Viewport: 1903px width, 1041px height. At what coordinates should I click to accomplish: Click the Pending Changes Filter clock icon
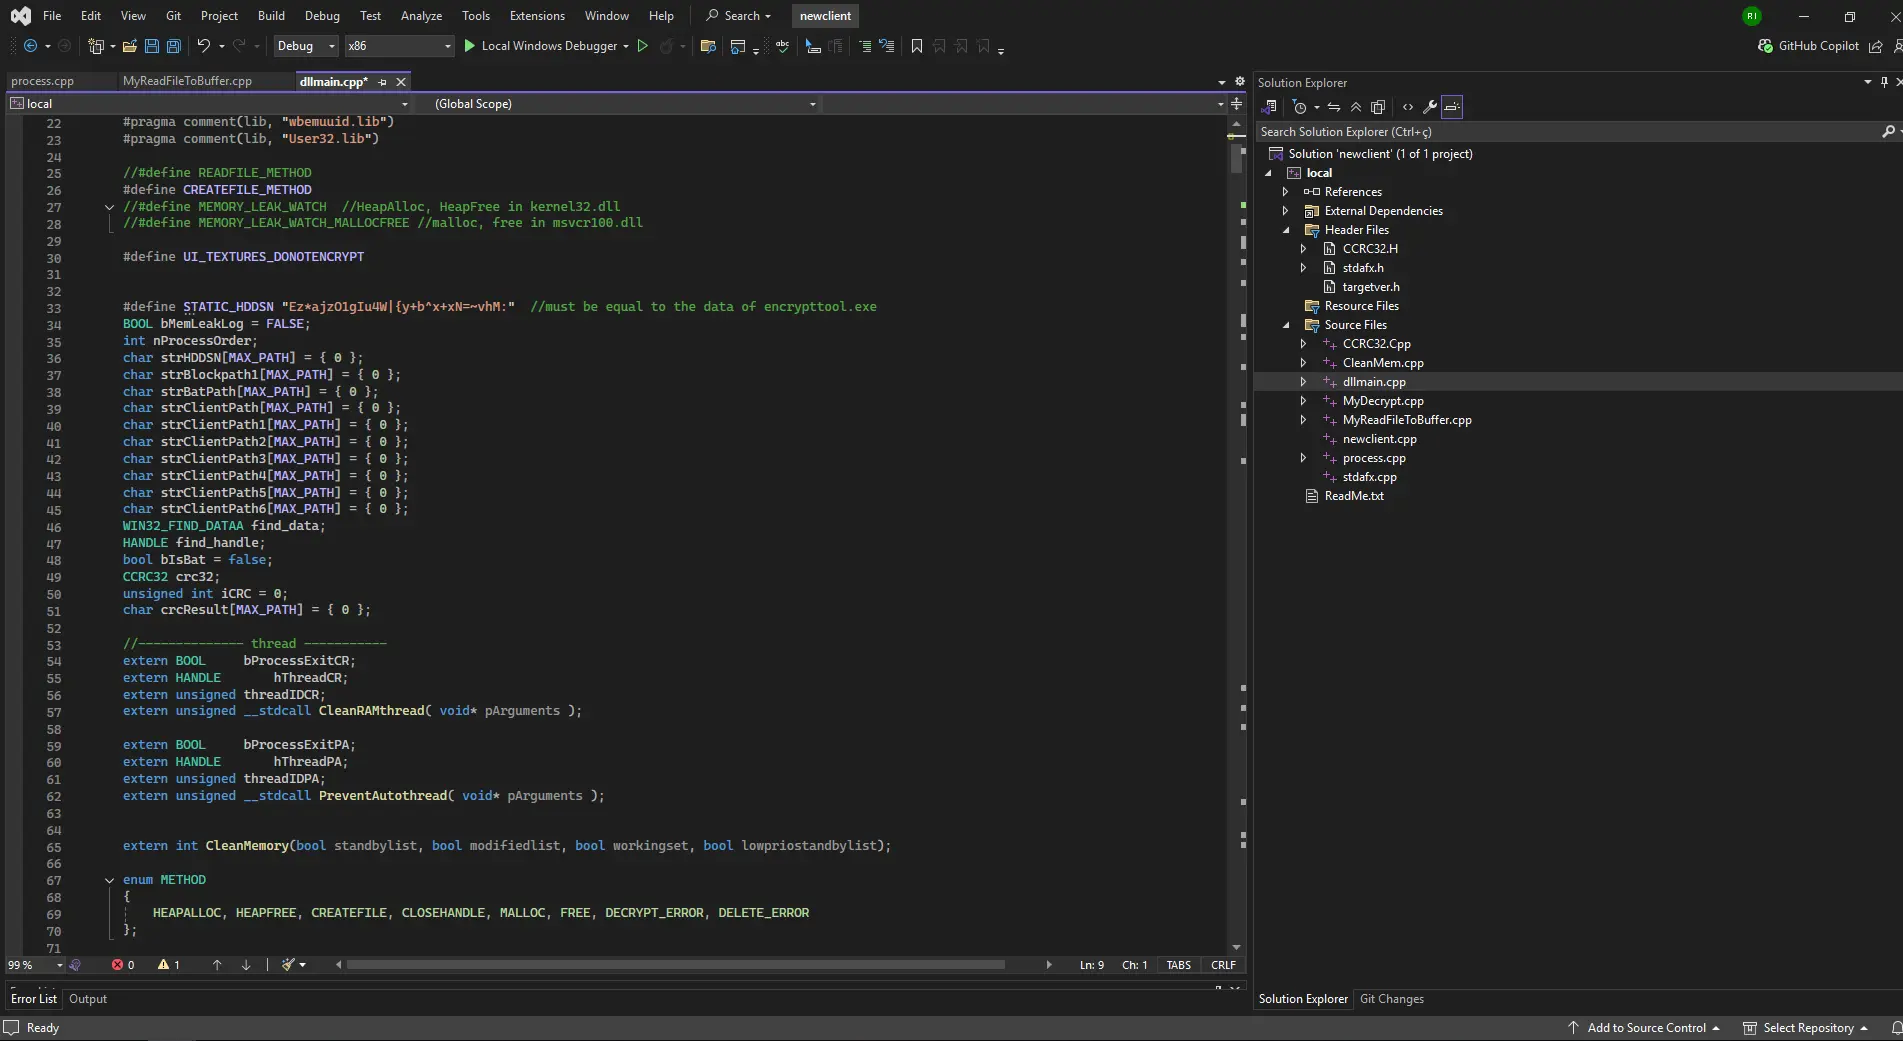coord(1300,107)
